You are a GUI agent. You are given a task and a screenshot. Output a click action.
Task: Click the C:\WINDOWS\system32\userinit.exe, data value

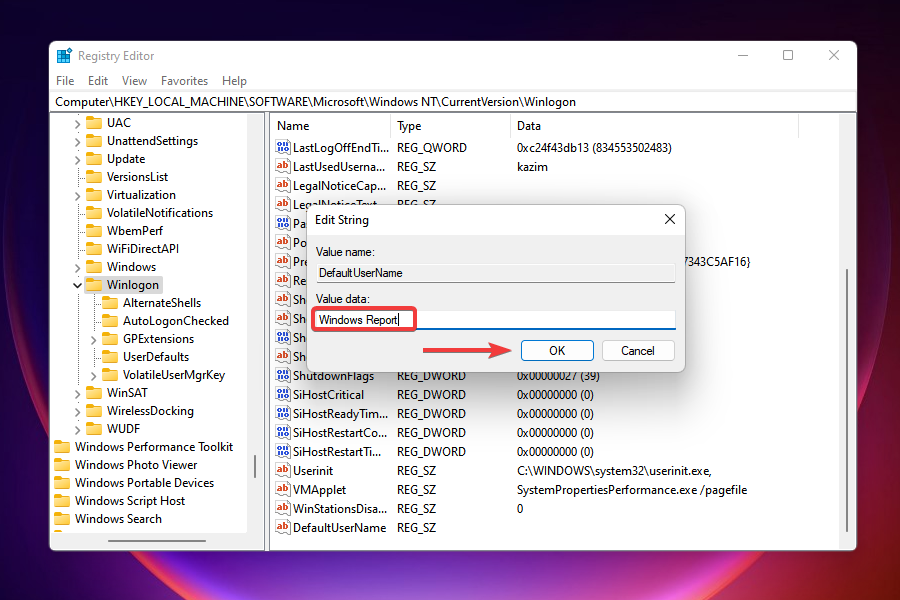614,471
